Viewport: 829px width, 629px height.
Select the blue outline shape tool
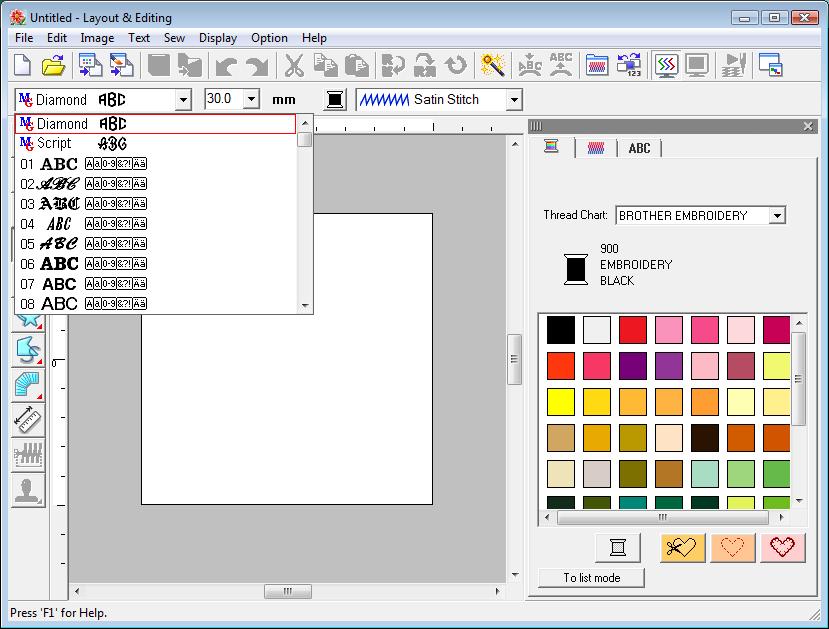pos(28,349)
